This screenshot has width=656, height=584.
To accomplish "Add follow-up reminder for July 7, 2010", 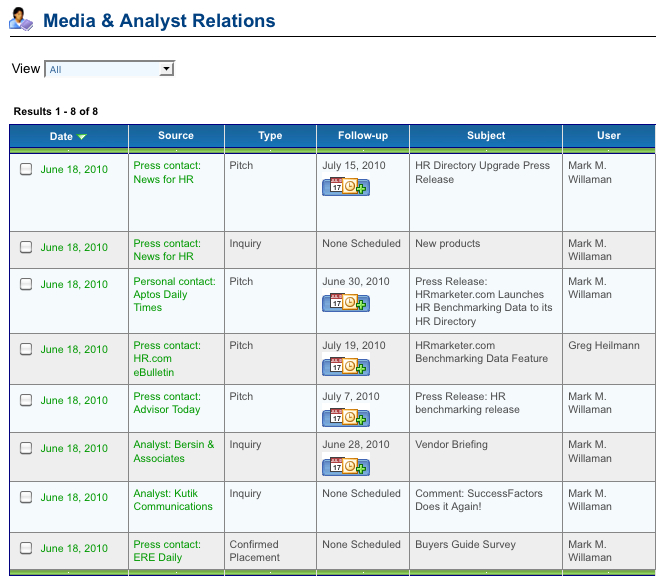I will point(346,418).
